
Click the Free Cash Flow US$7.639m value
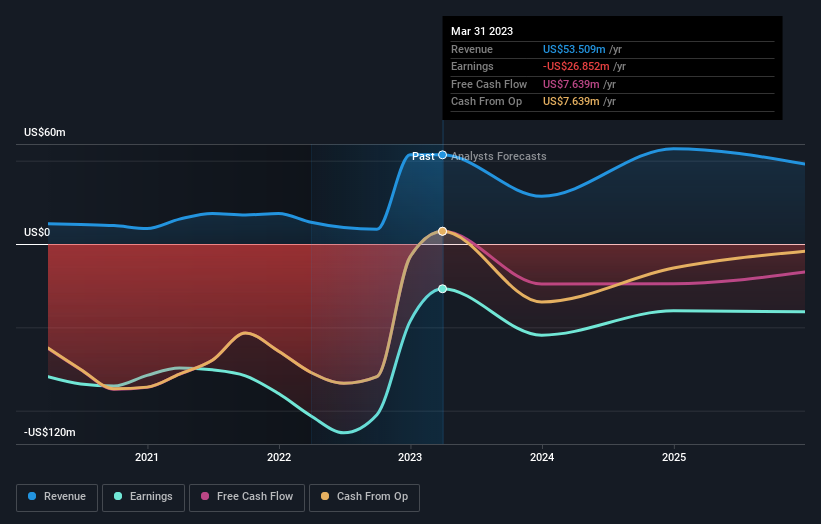point(571,84)
